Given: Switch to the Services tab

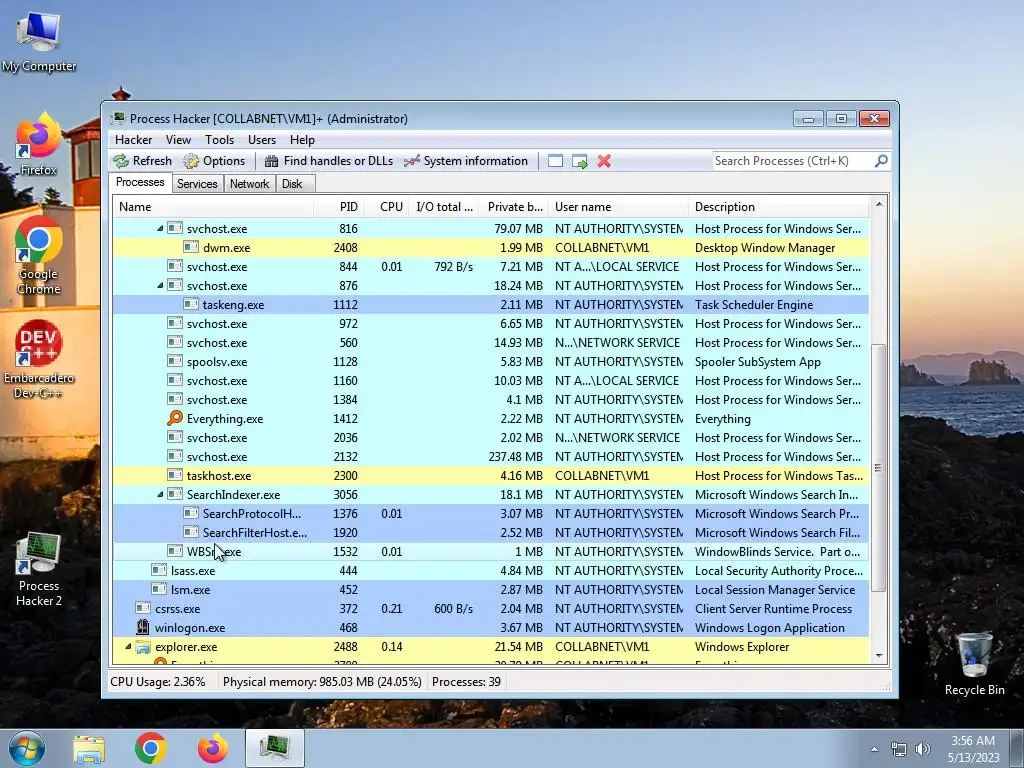Looking at the screenshot, I should pos(197,184).
